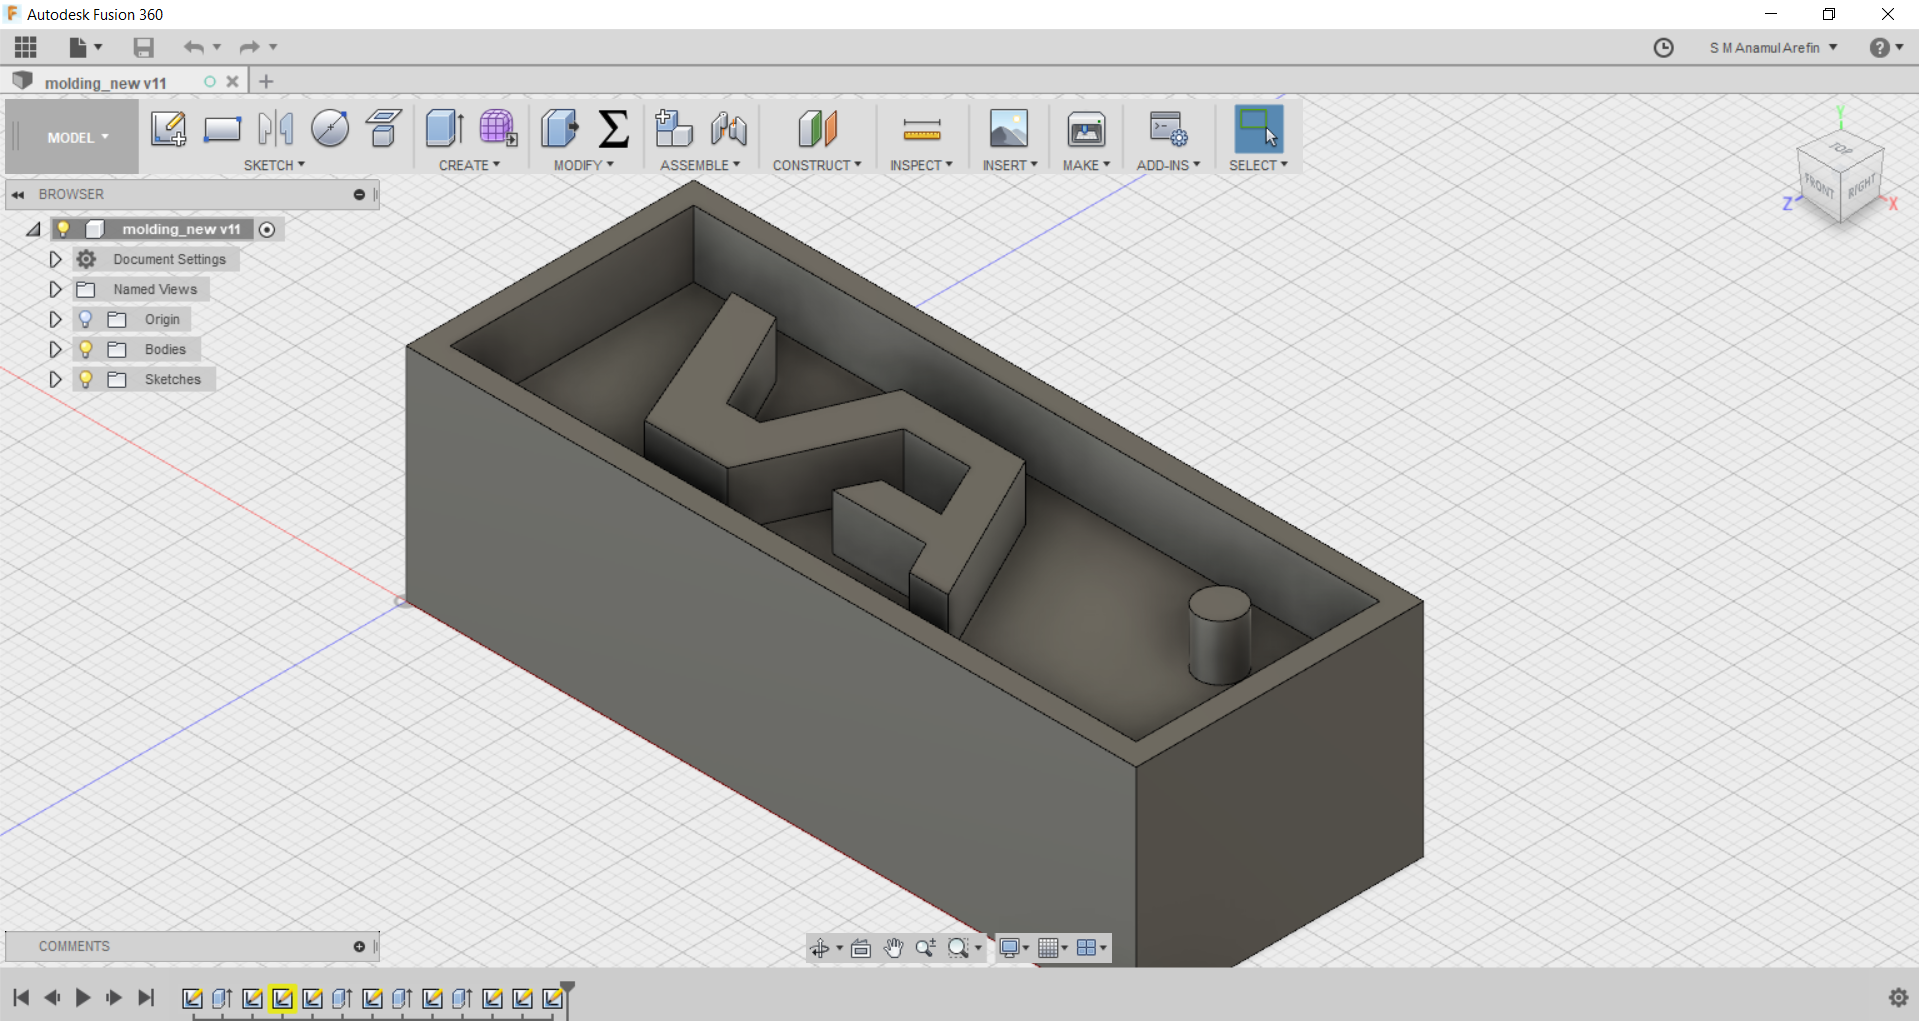Open the File menu dropdown arrow
The height and width of the screenshot is (1021, 1919).
98,47
